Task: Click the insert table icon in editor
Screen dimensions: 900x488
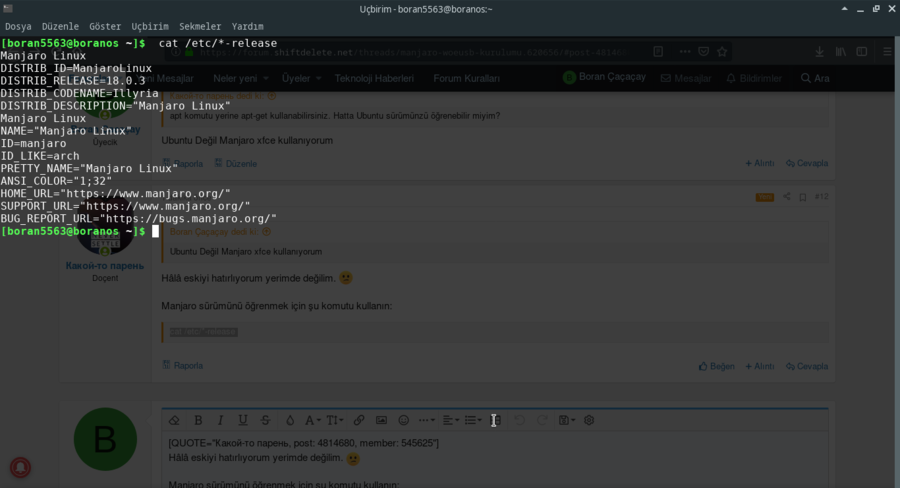Action: (495, 420)
